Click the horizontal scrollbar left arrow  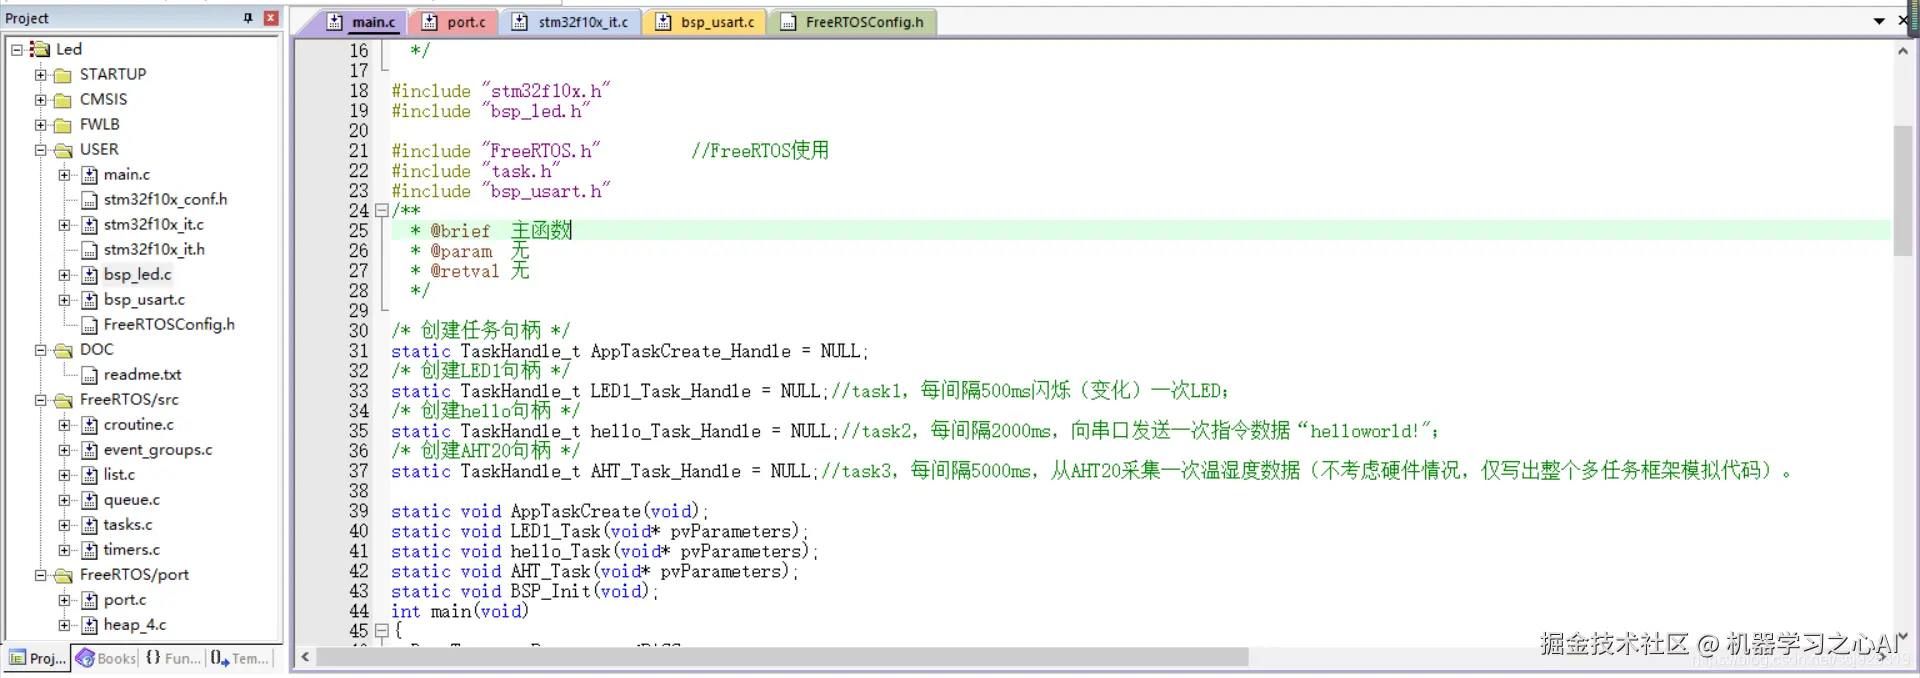click(305, 657)
